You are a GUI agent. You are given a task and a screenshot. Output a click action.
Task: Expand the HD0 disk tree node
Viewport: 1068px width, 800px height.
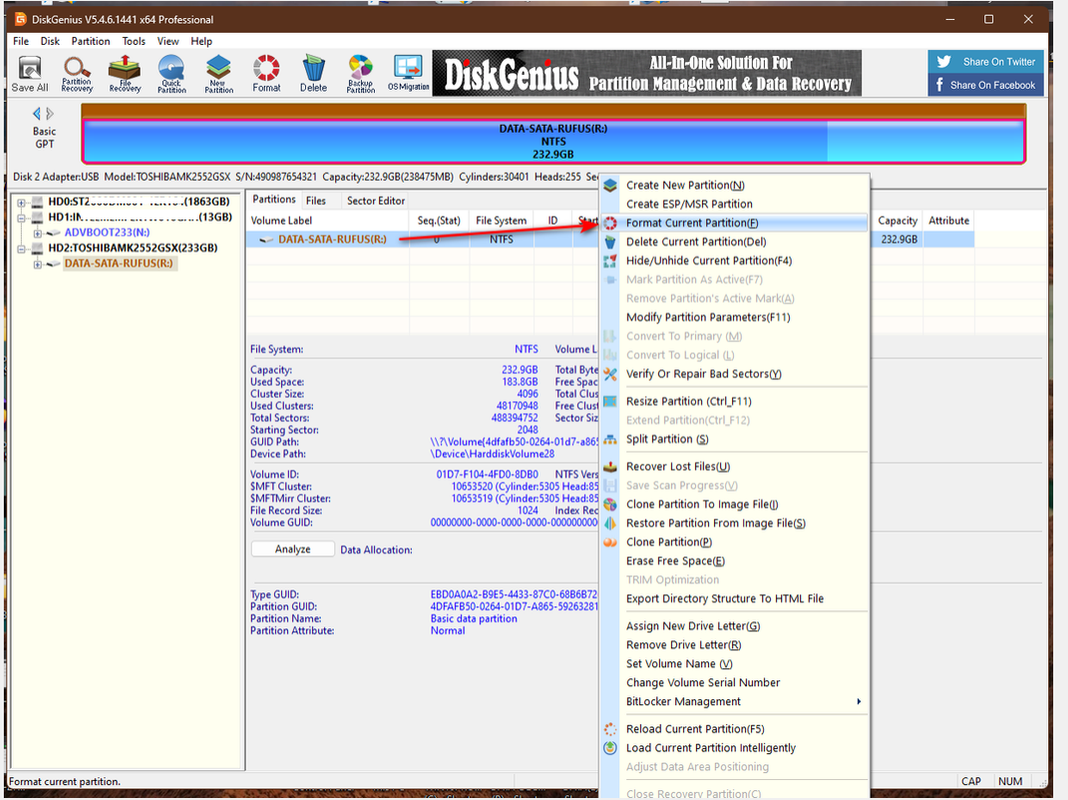(x=21, y=202)
